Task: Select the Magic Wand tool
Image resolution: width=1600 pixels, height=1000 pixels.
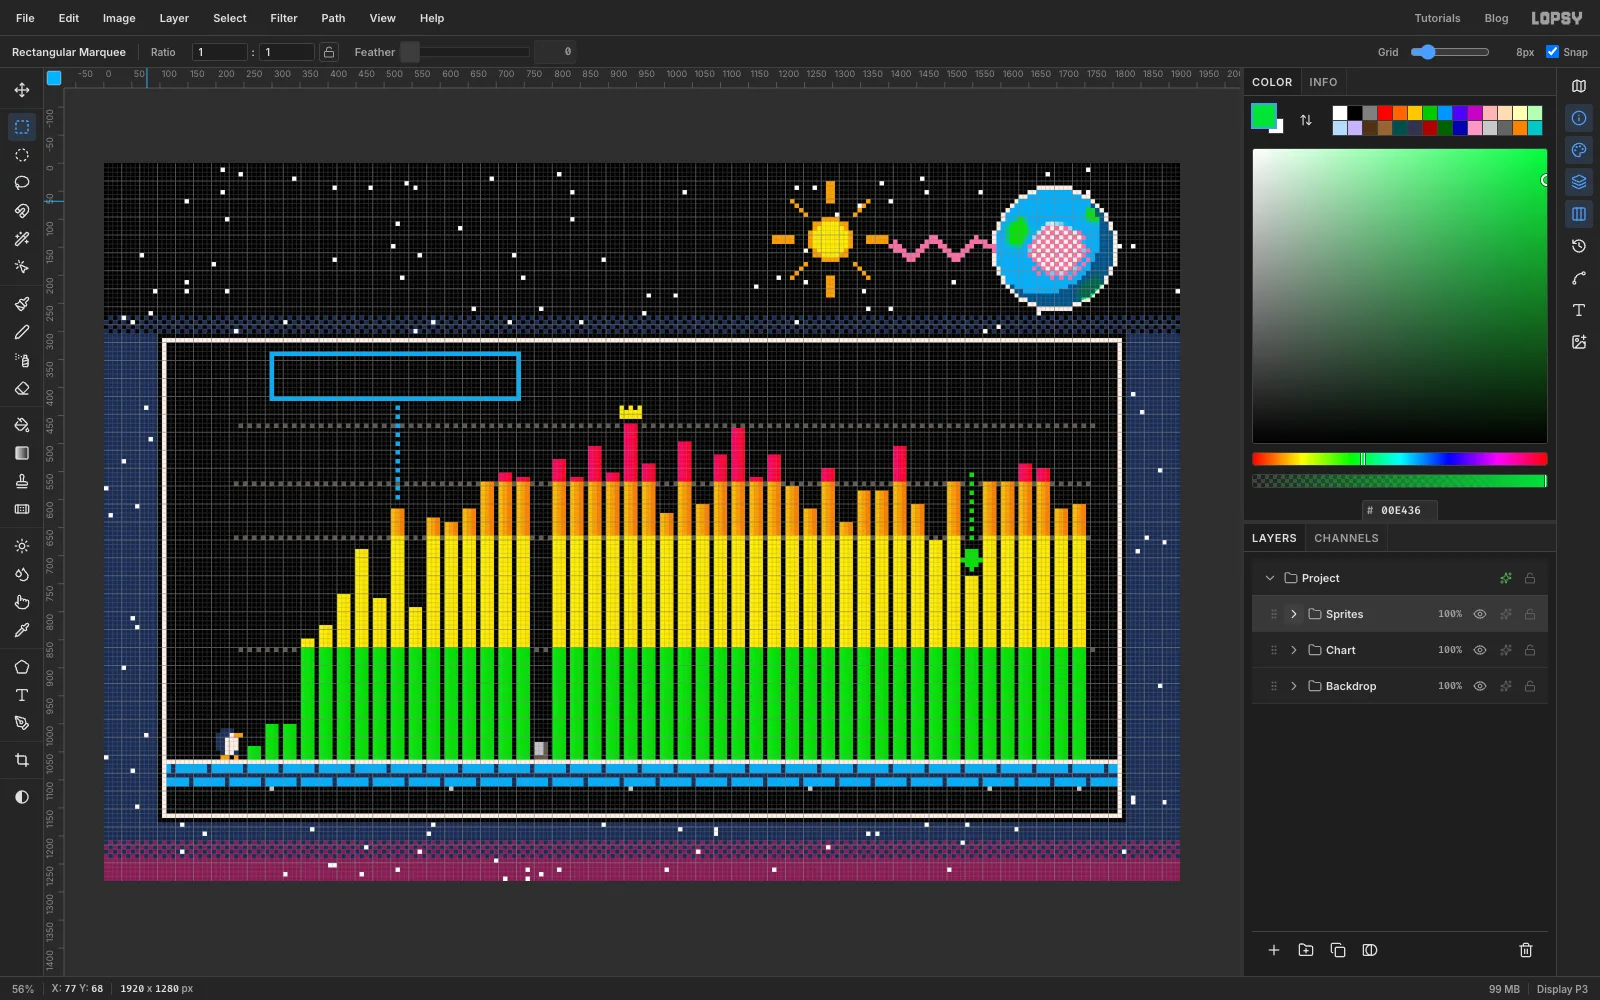Action: coord(21,239)
